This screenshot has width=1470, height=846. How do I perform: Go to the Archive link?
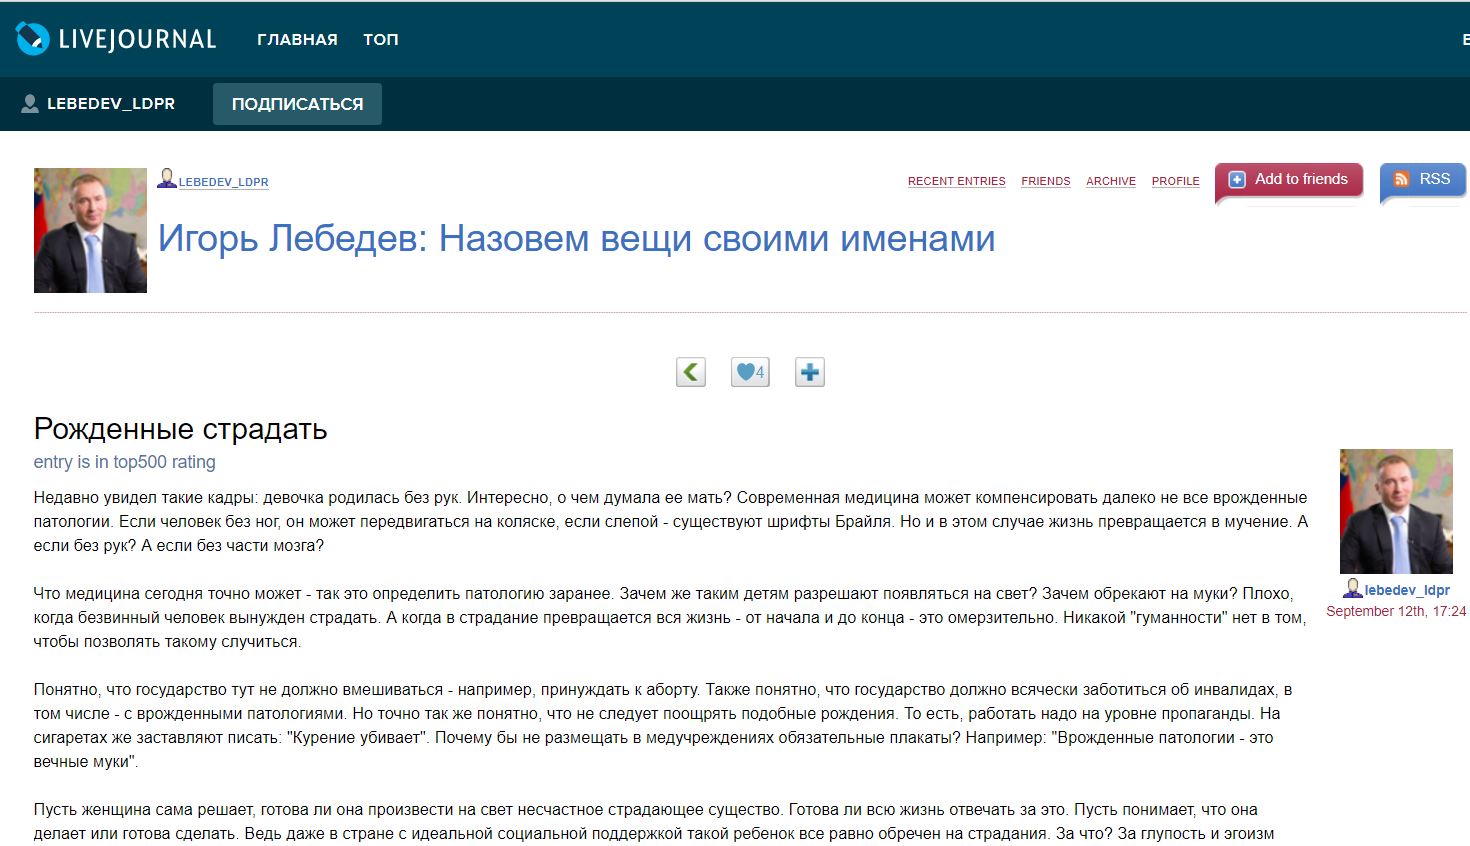click(1110, 182)
